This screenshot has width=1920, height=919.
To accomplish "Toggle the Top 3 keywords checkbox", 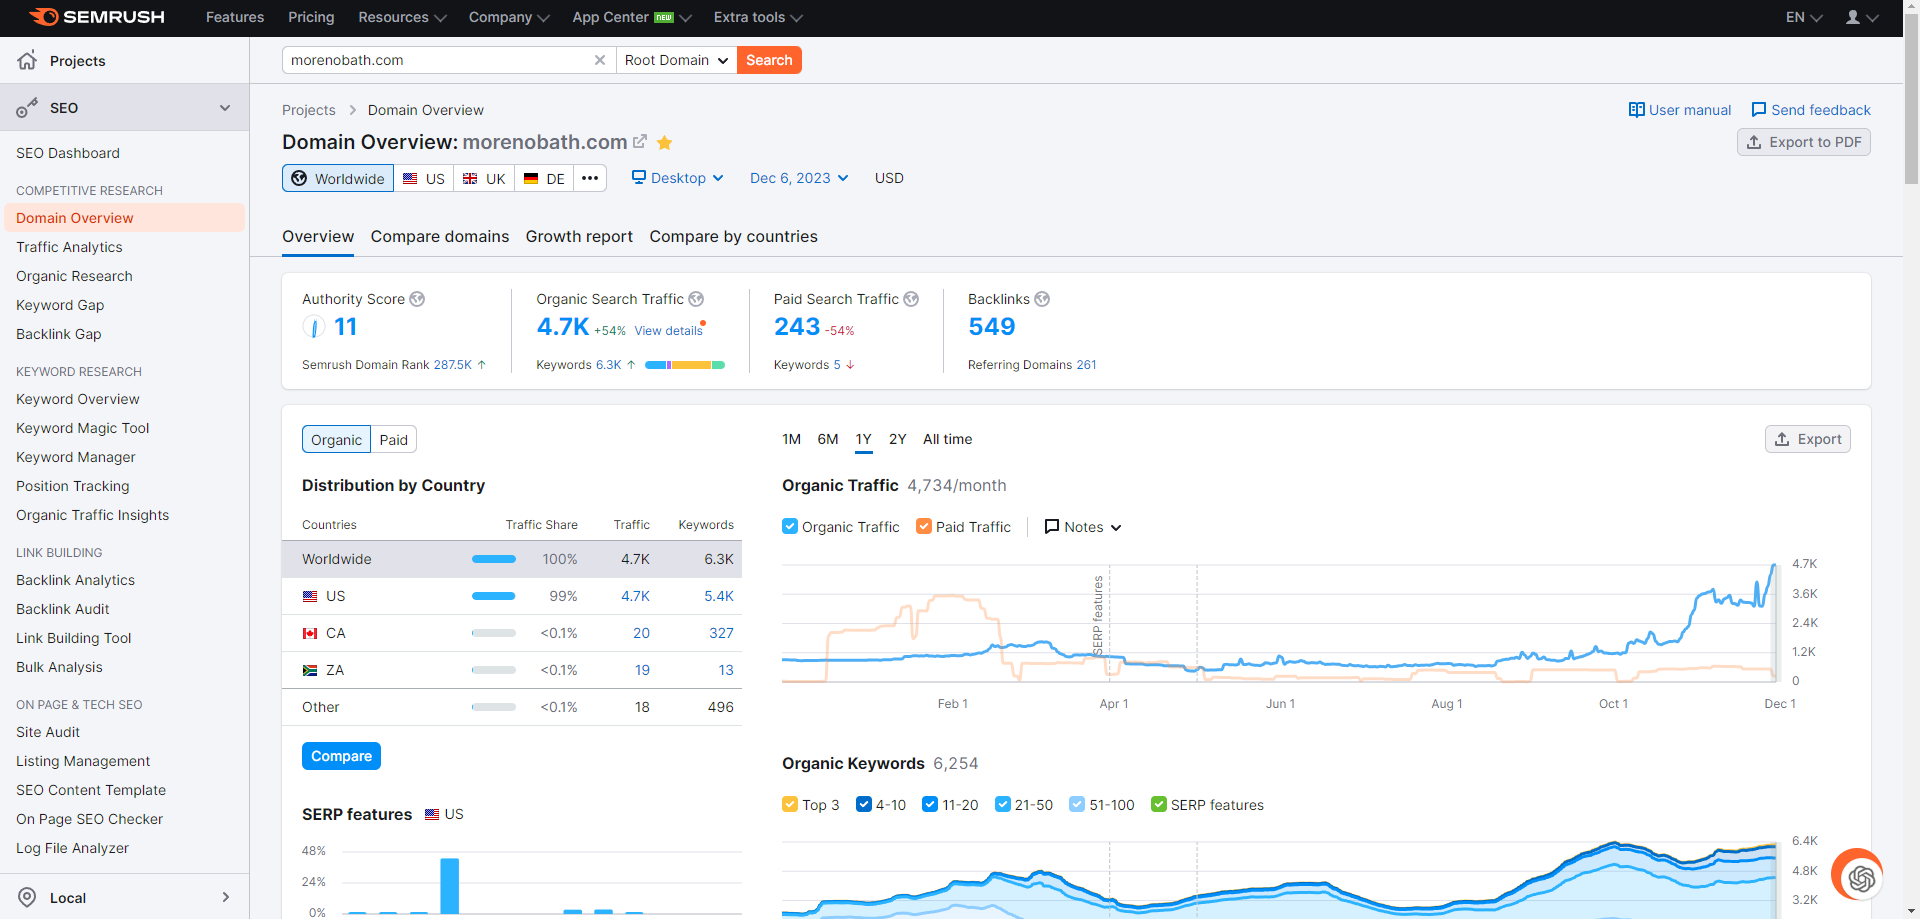I will coord(790,805).
